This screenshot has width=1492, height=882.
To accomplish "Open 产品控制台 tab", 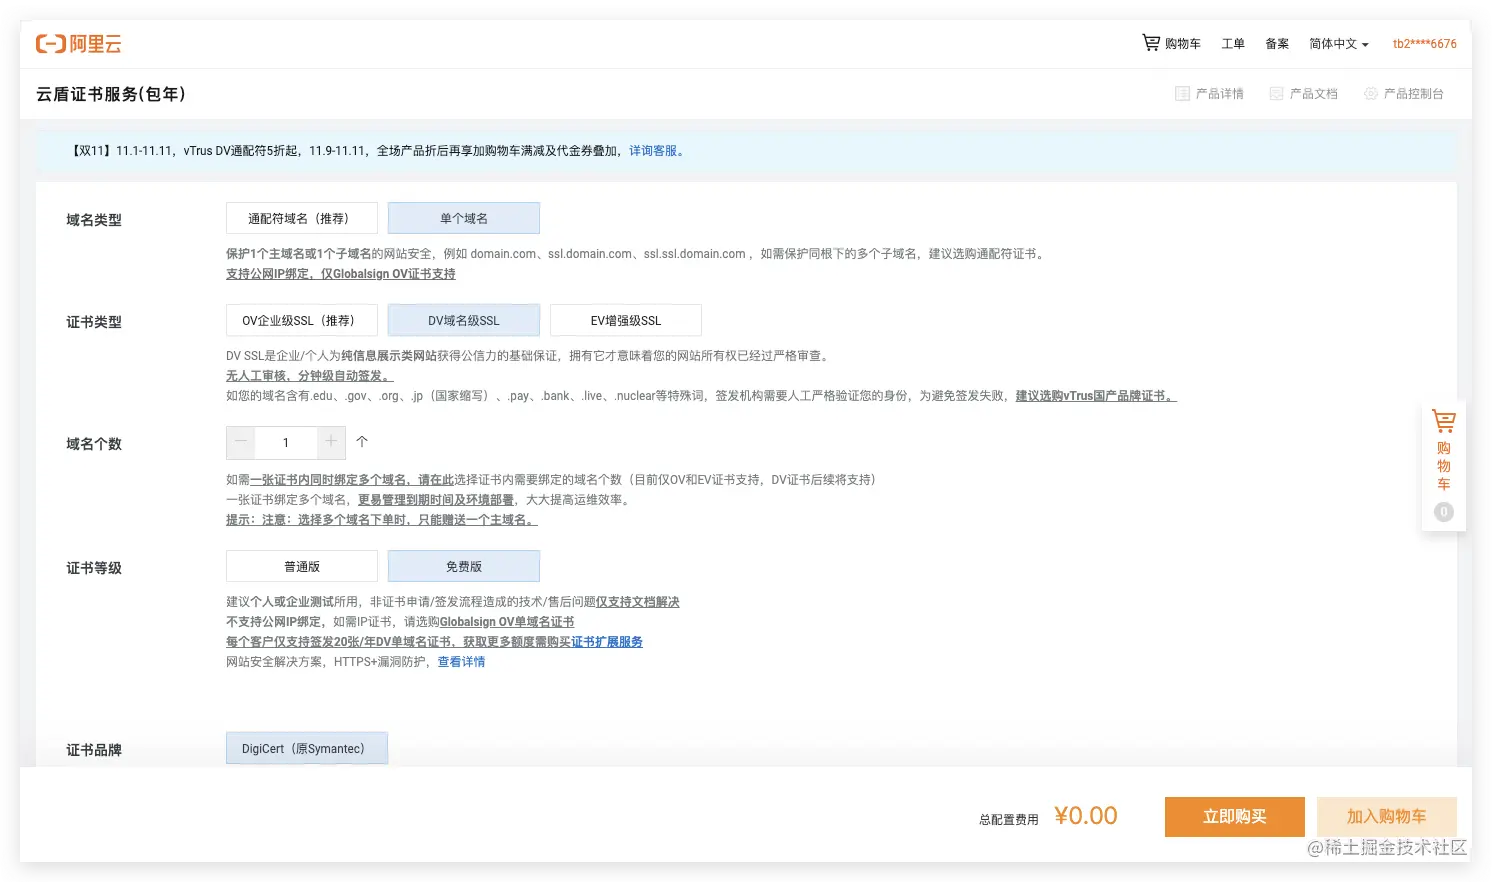I will 1404,94.
